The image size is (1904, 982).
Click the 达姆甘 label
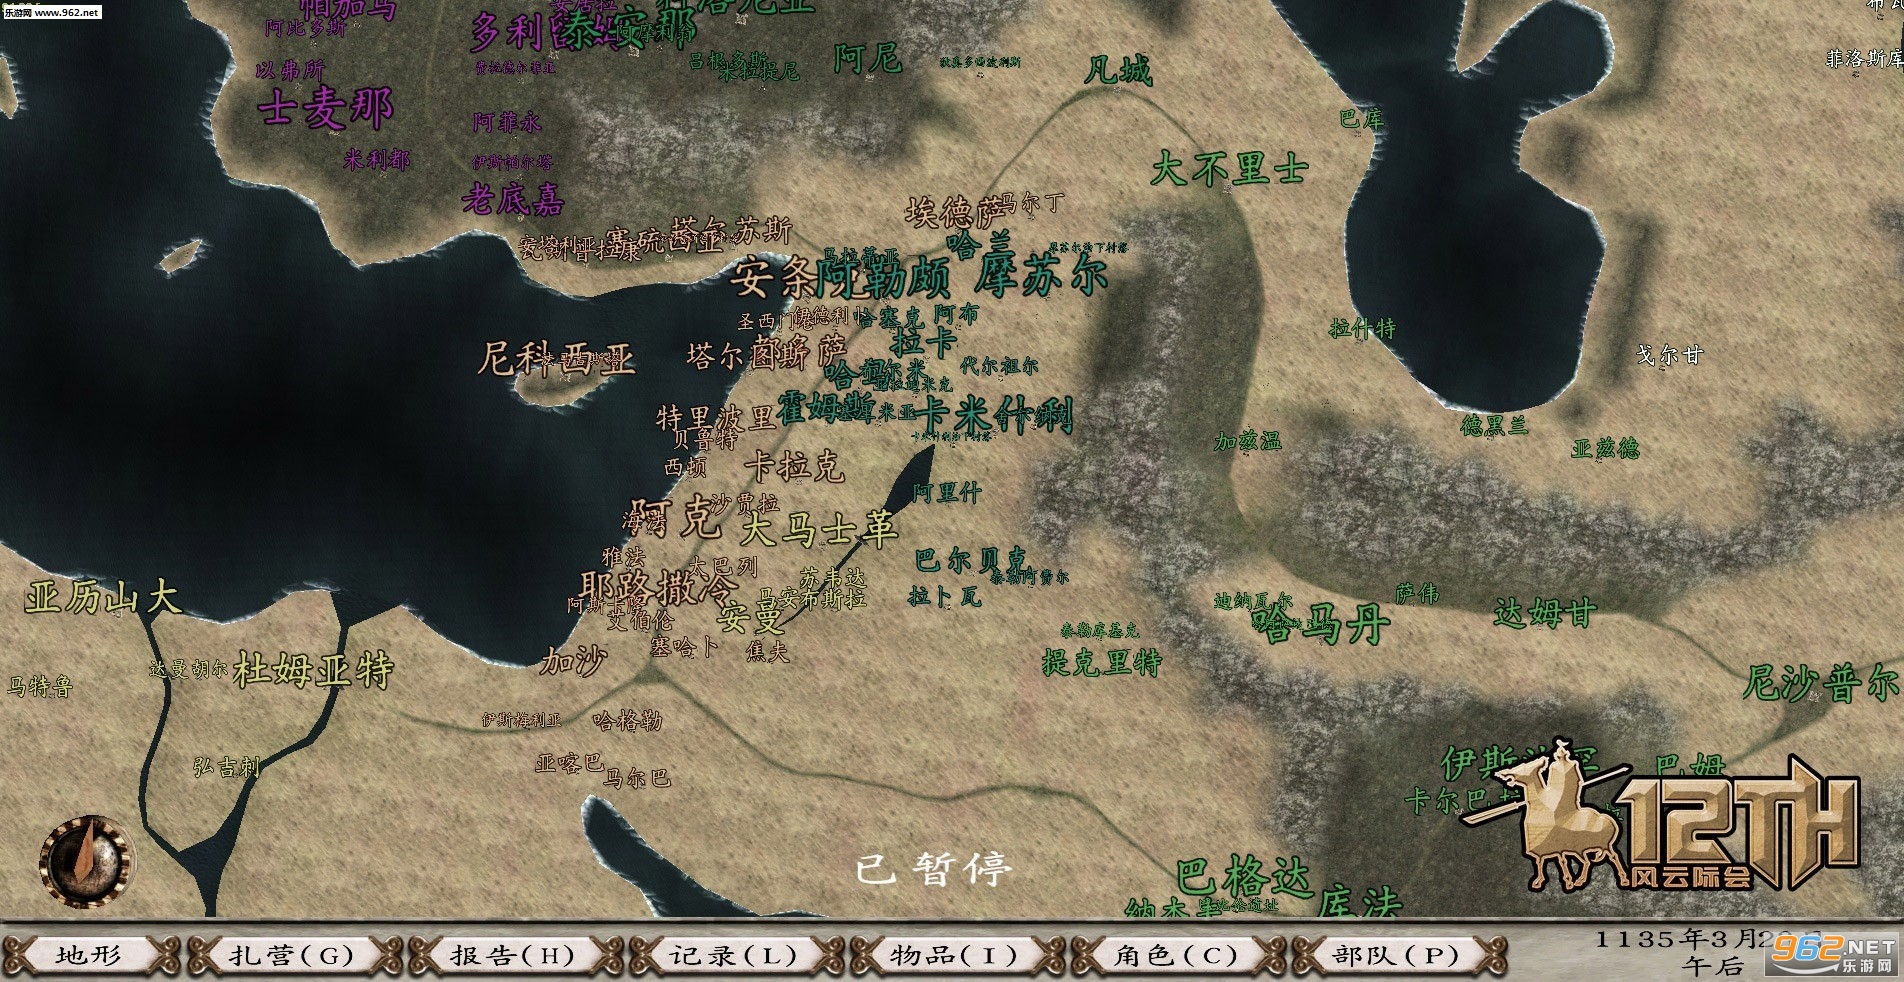pos(1545,612)
